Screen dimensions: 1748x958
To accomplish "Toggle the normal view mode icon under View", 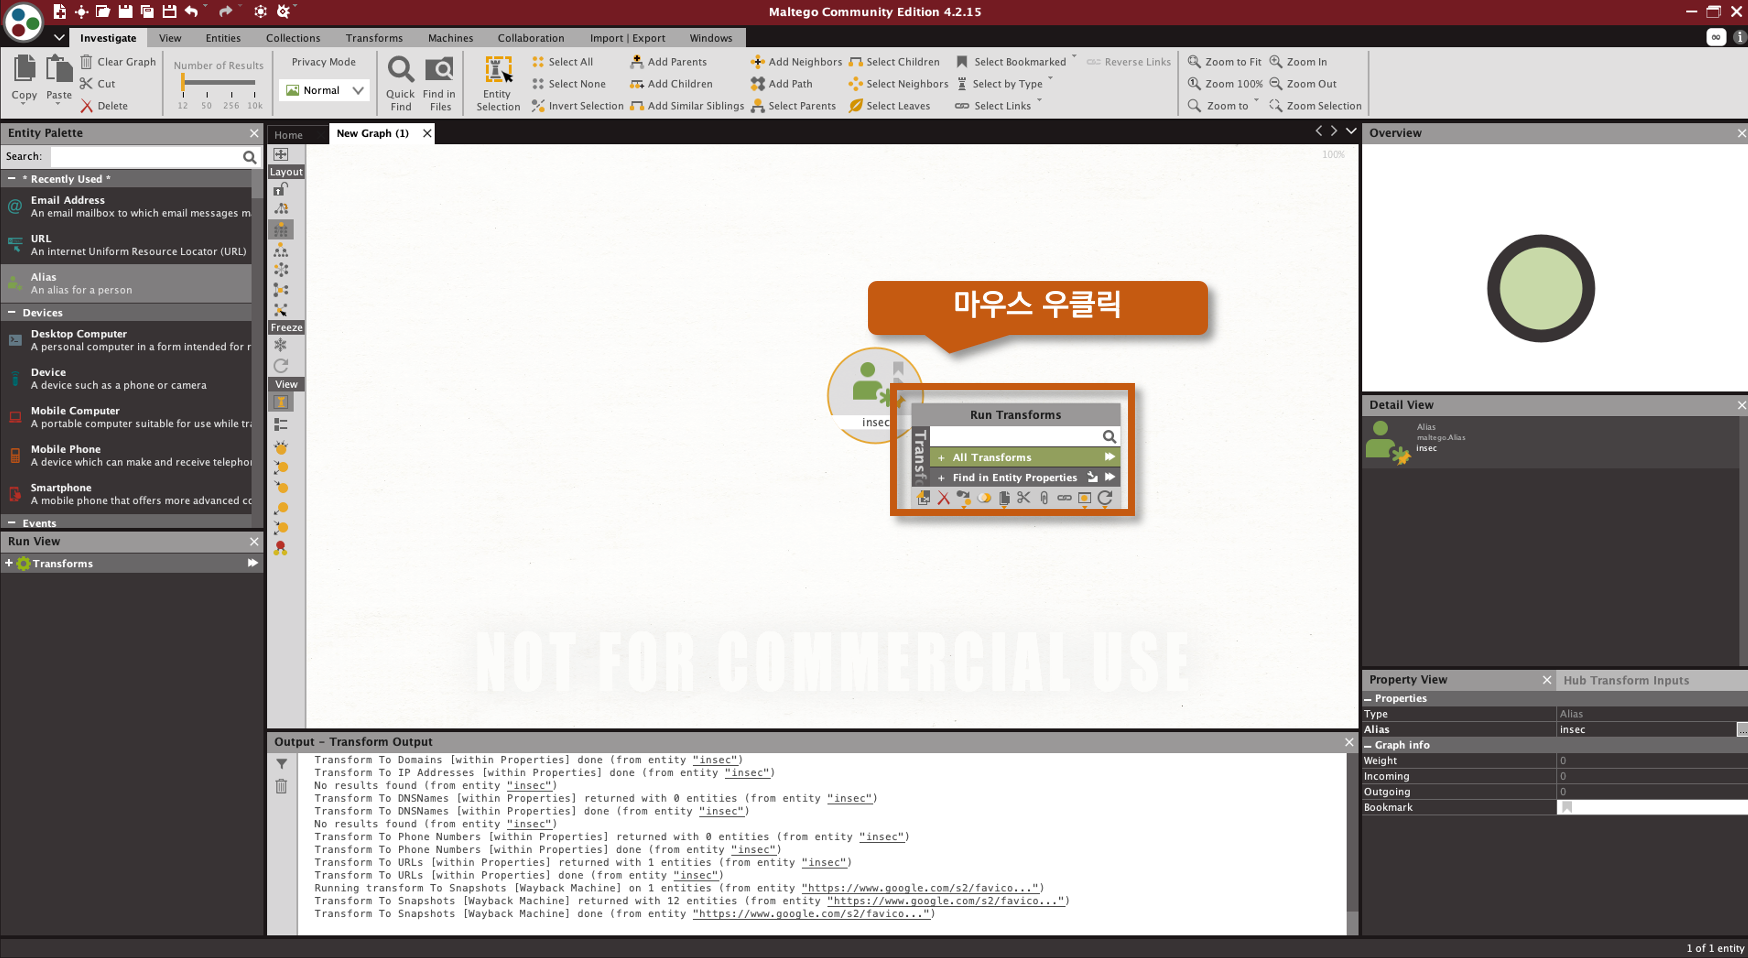I will coord(281,402).
